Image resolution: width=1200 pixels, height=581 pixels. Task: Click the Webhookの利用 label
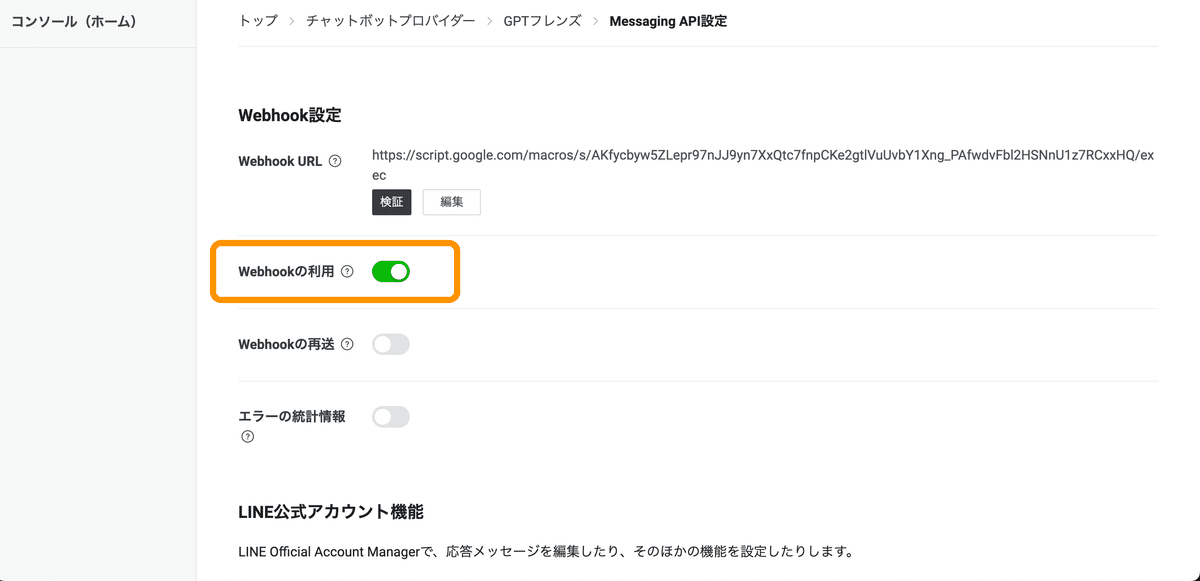pos(286,271)
